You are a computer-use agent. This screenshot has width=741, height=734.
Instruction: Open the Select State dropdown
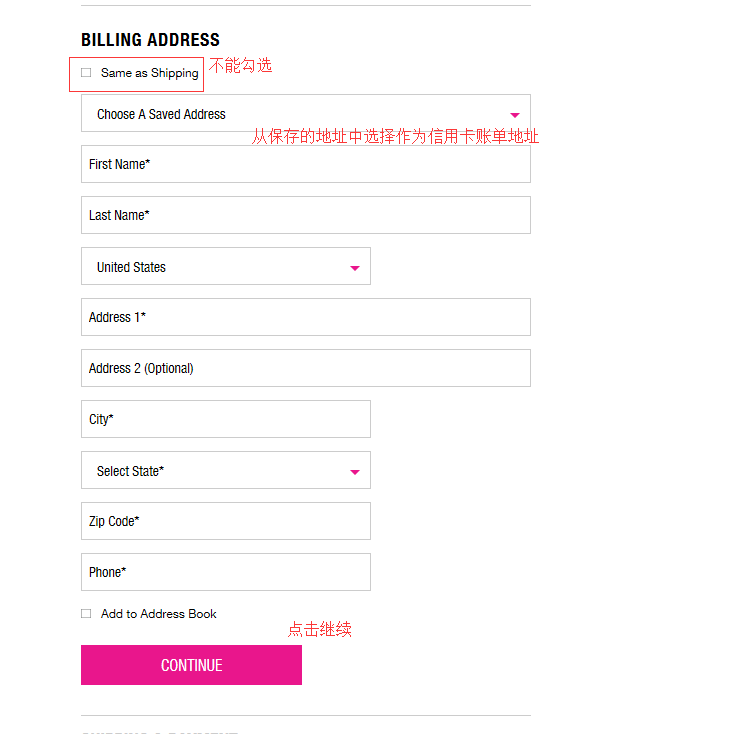click(215, 471)
